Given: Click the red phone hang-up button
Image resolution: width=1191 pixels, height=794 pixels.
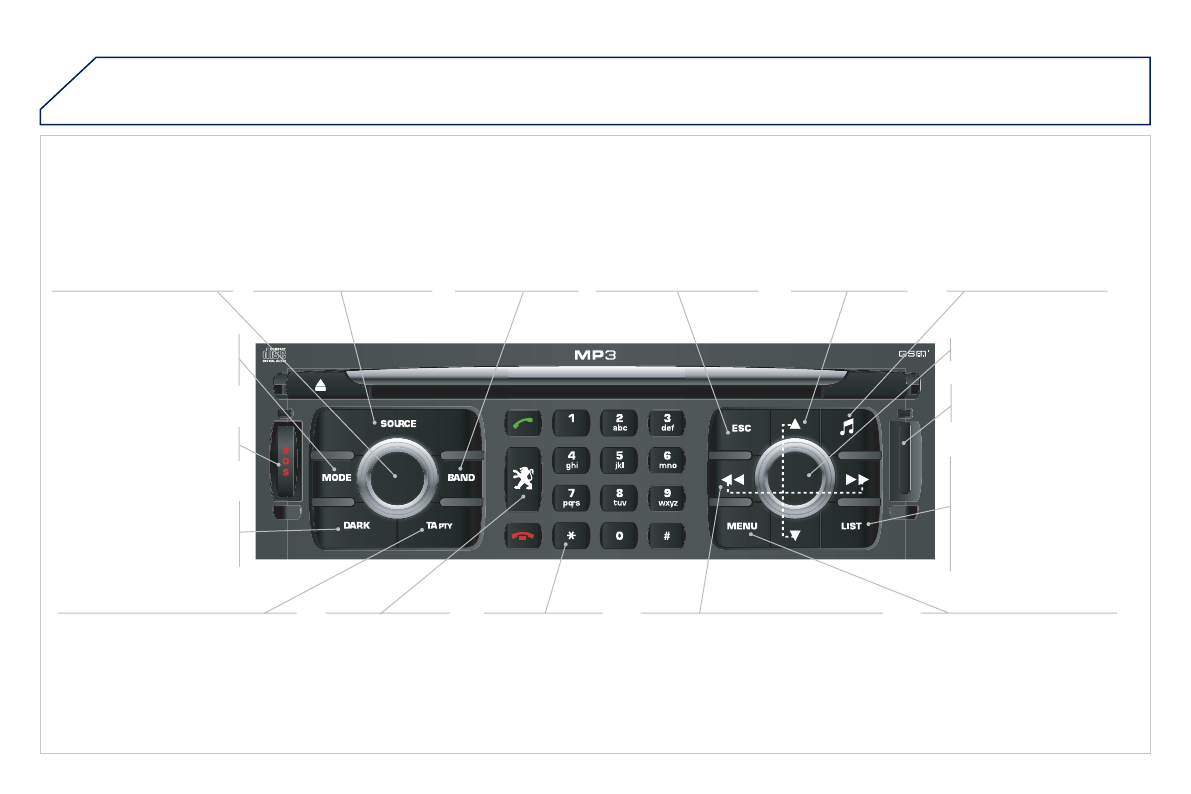Looking at the screenshot, I should 523,536.
